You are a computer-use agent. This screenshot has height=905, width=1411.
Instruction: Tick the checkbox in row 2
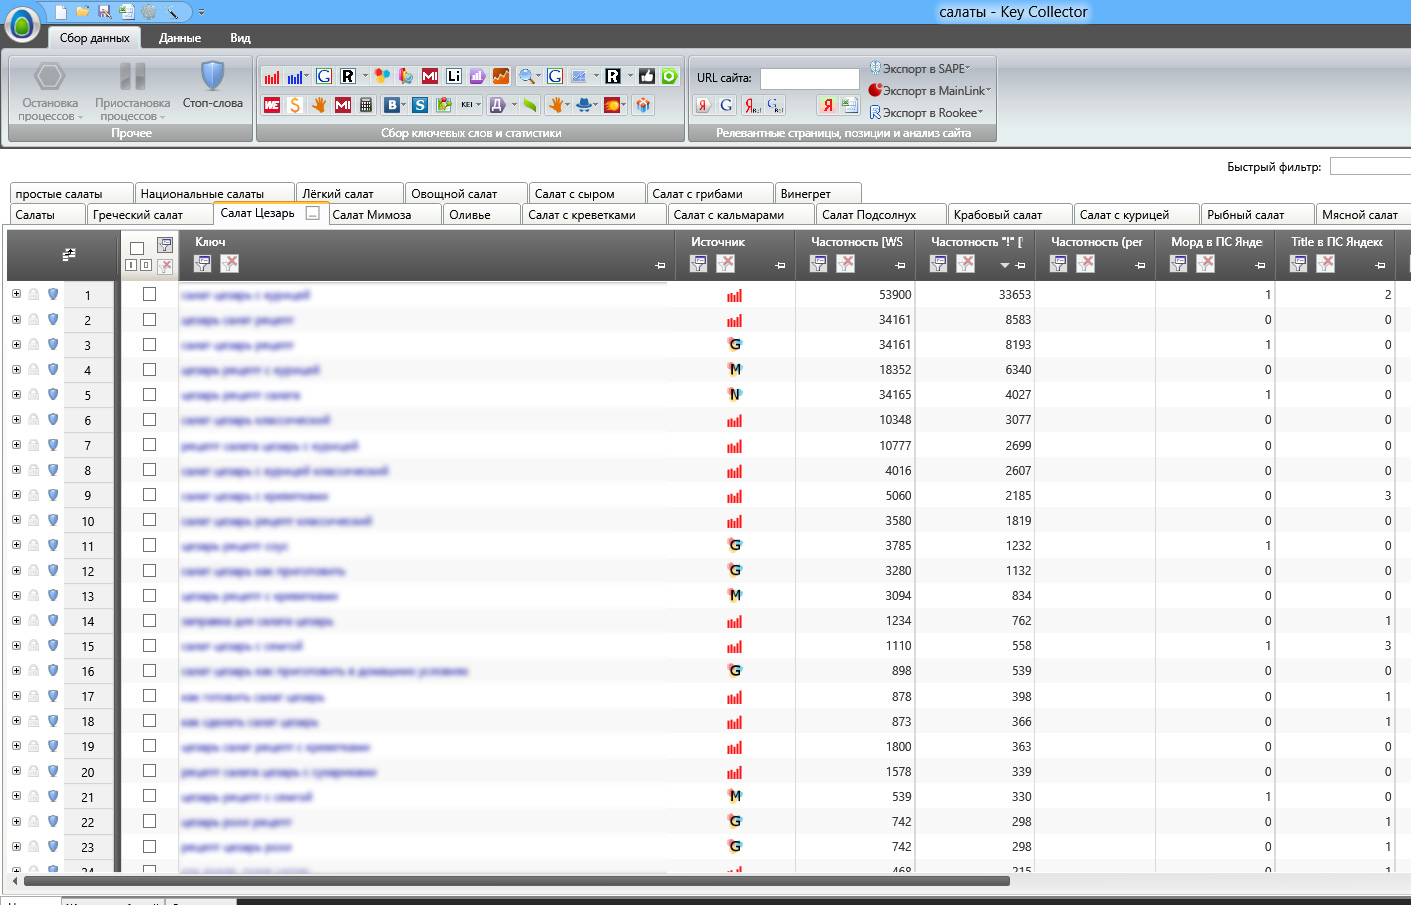click(x=149, y=319)
